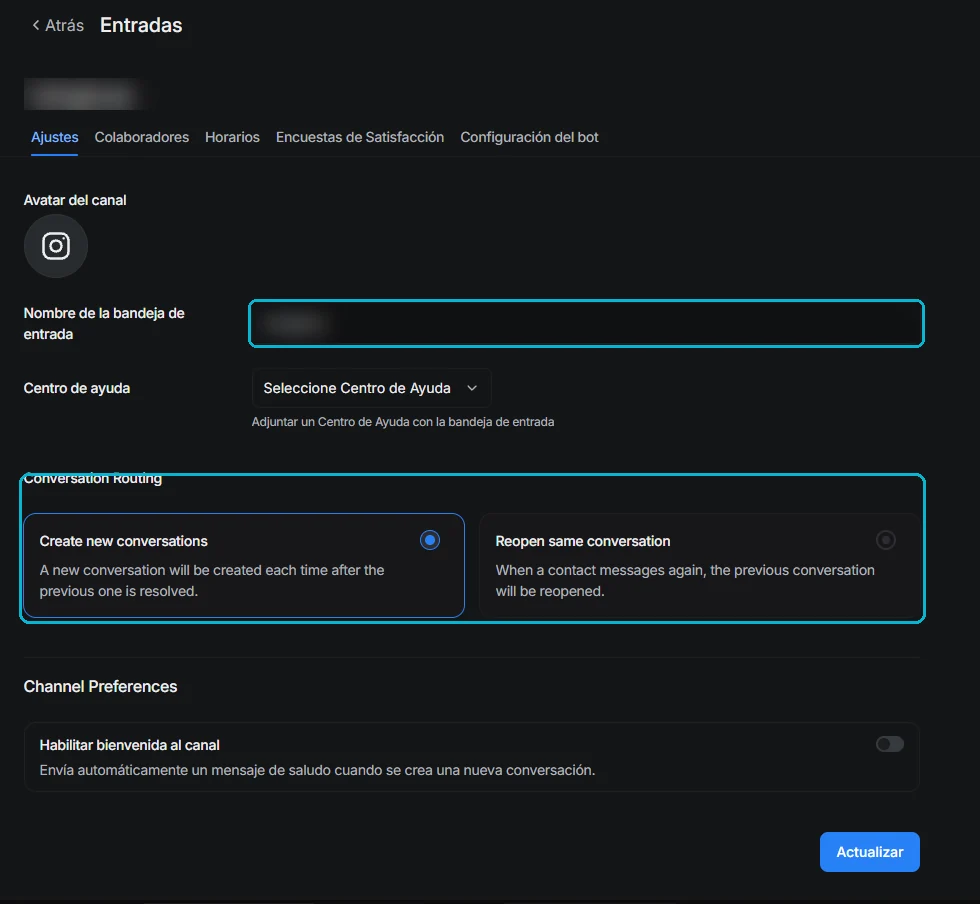The image size is (980, 904).
Task: Click the blurred inbox name heading above tabs
Action: coord(84,94)
